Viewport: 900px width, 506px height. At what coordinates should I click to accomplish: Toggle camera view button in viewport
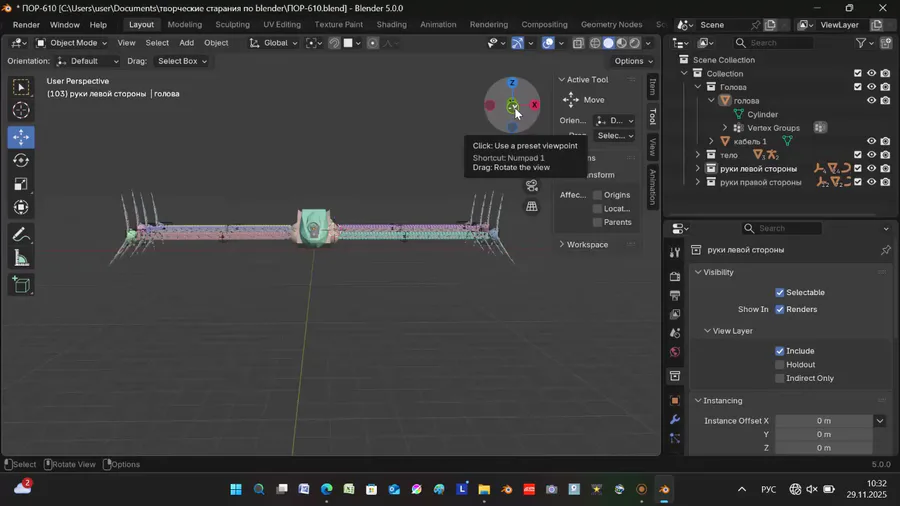(532, 186)
